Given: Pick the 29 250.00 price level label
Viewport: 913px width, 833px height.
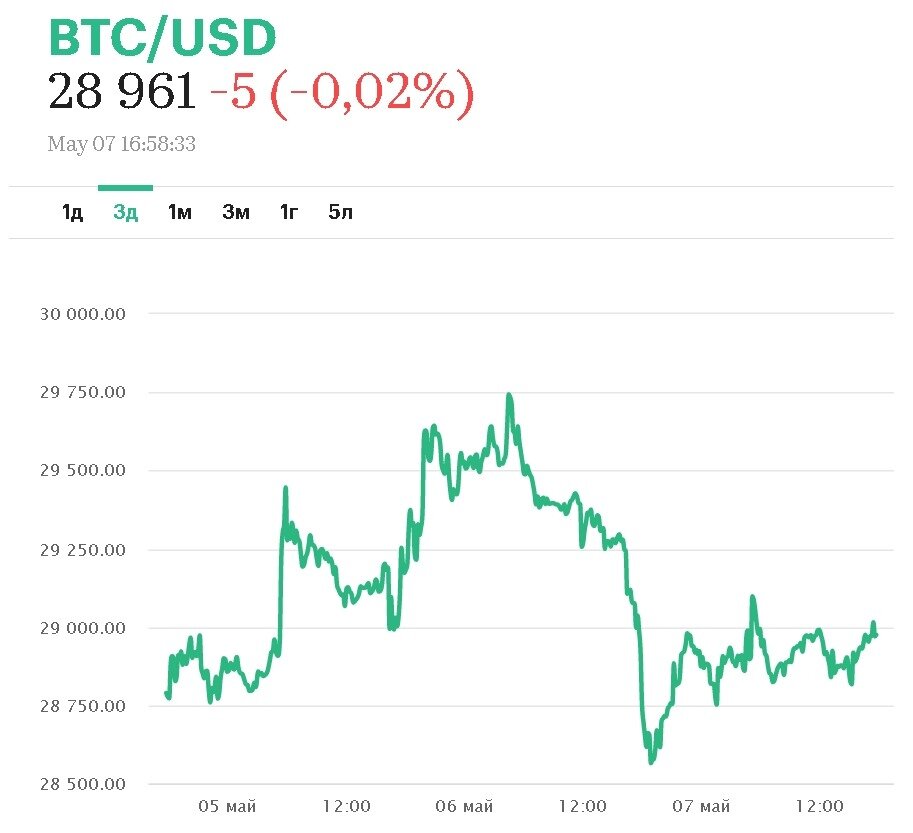Looking at the screenshot, I should (83, 549).
